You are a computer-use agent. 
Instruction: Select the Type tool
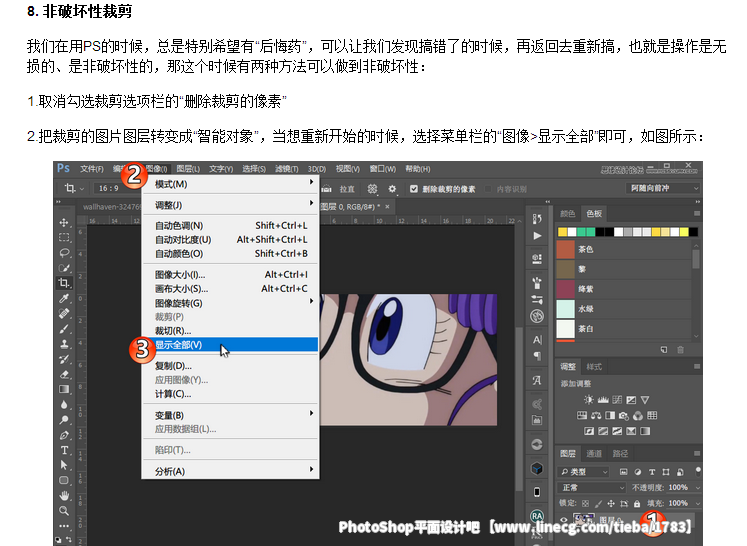pyautogui.click(x=64, y=450)
